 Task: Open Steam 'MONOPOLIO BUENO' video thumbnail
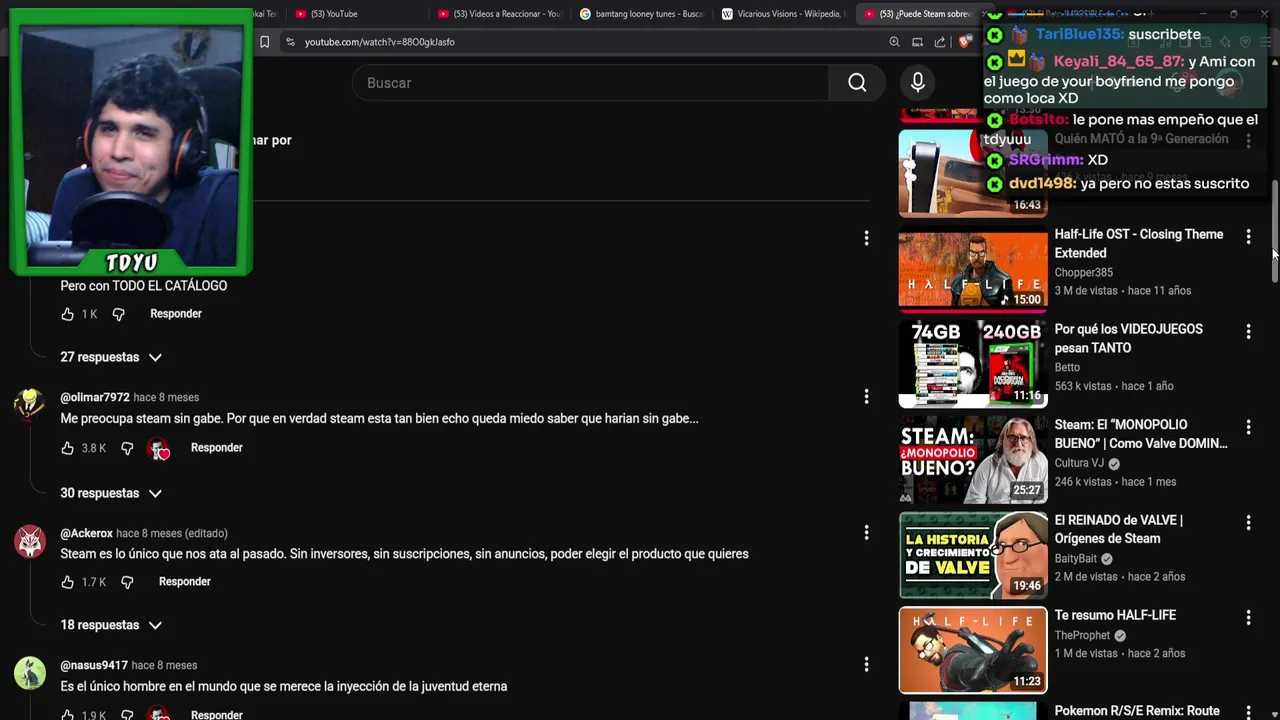[x=973, y=459]
